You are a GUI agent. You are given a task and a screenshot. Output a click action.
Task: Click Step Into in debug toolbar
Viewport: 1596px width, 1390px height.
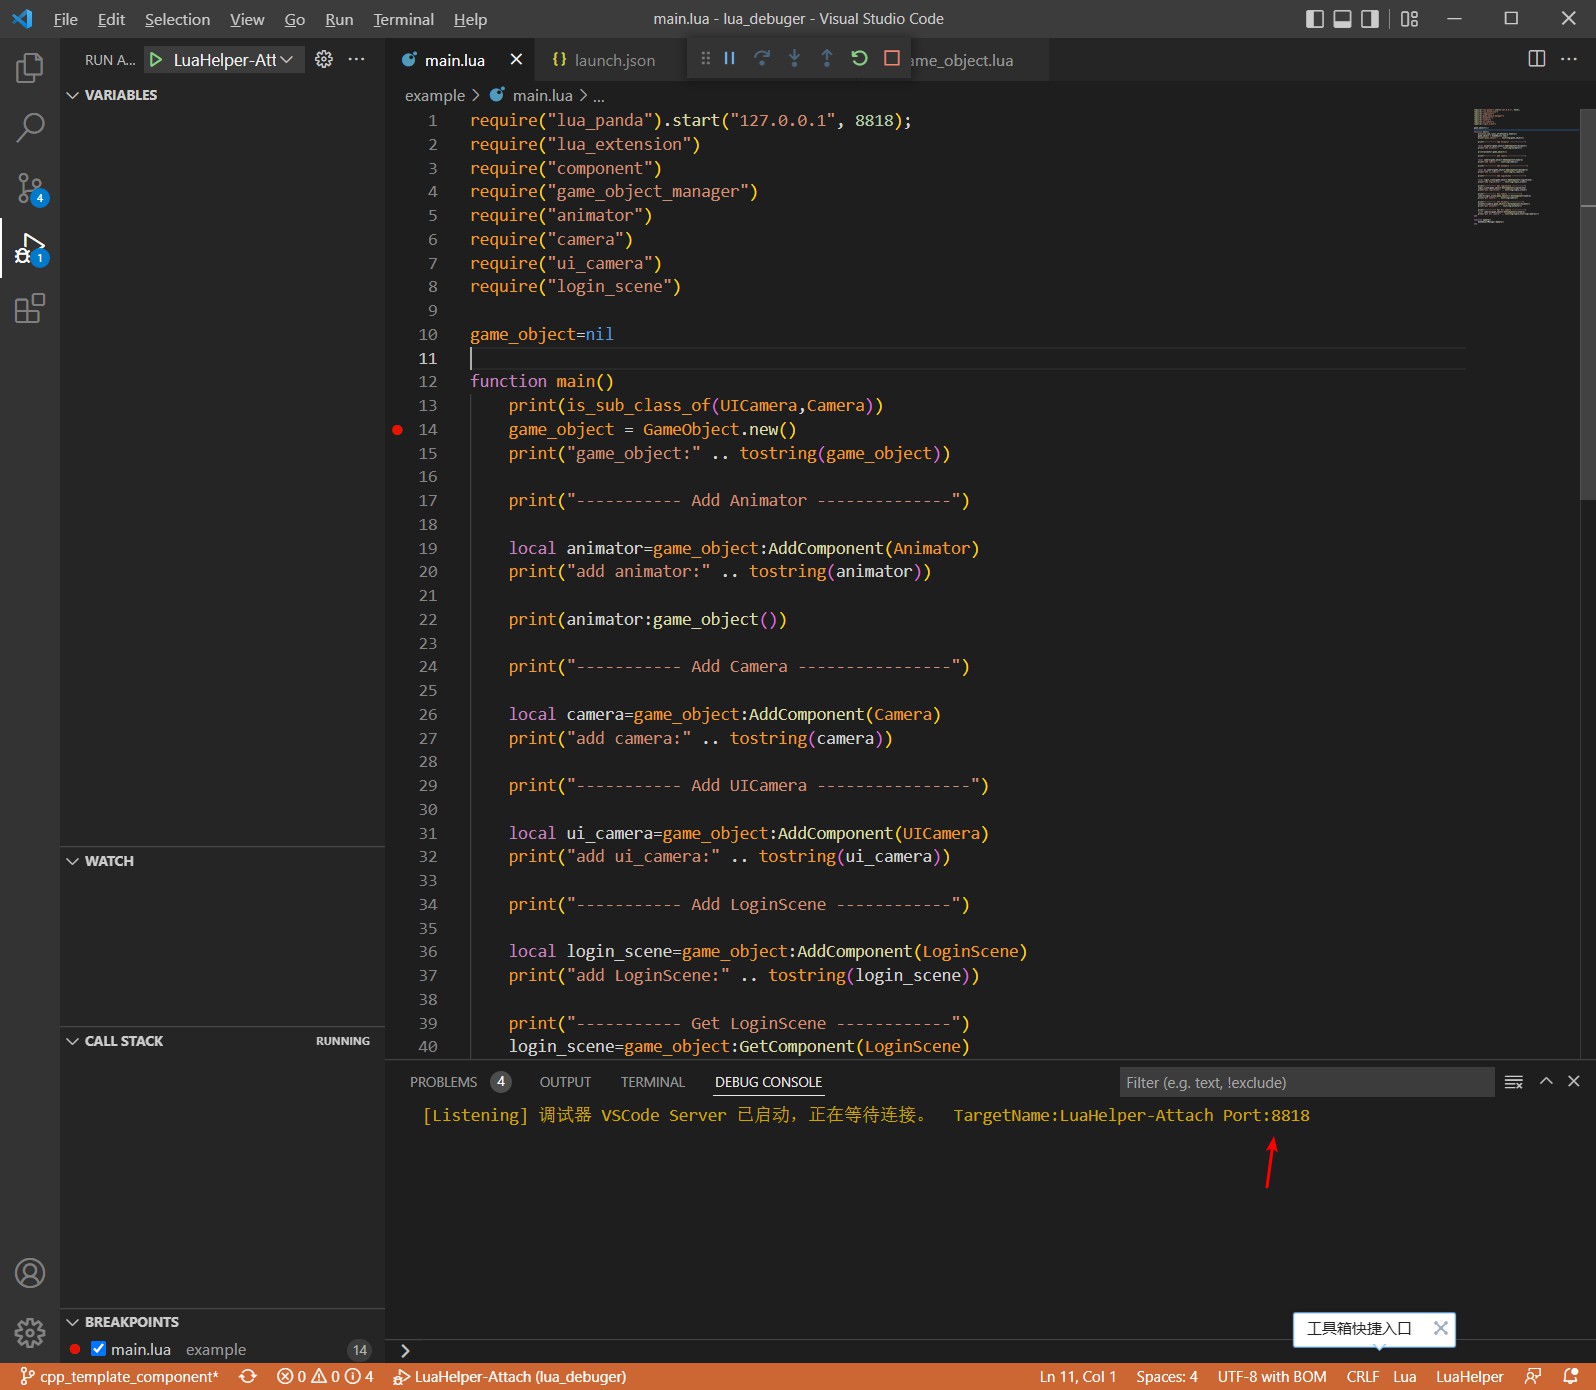[794, 58]
